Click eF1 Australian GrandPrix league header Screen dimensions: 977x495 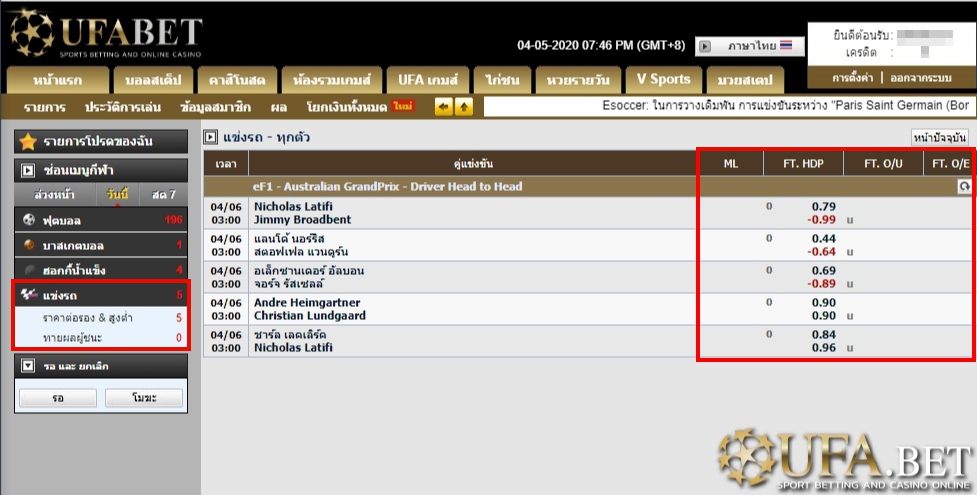pos(388,186)
